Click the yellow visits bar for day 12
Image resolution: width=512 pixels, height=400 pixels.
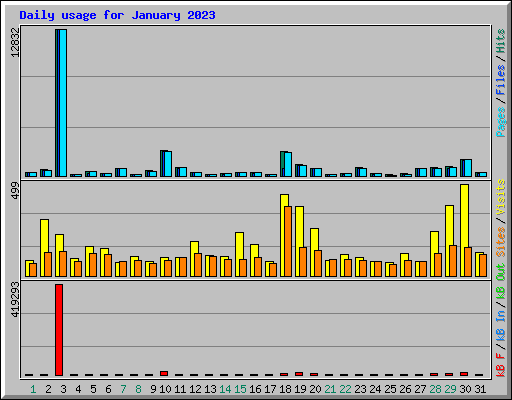pyautogui.click(x=194, y=259)
